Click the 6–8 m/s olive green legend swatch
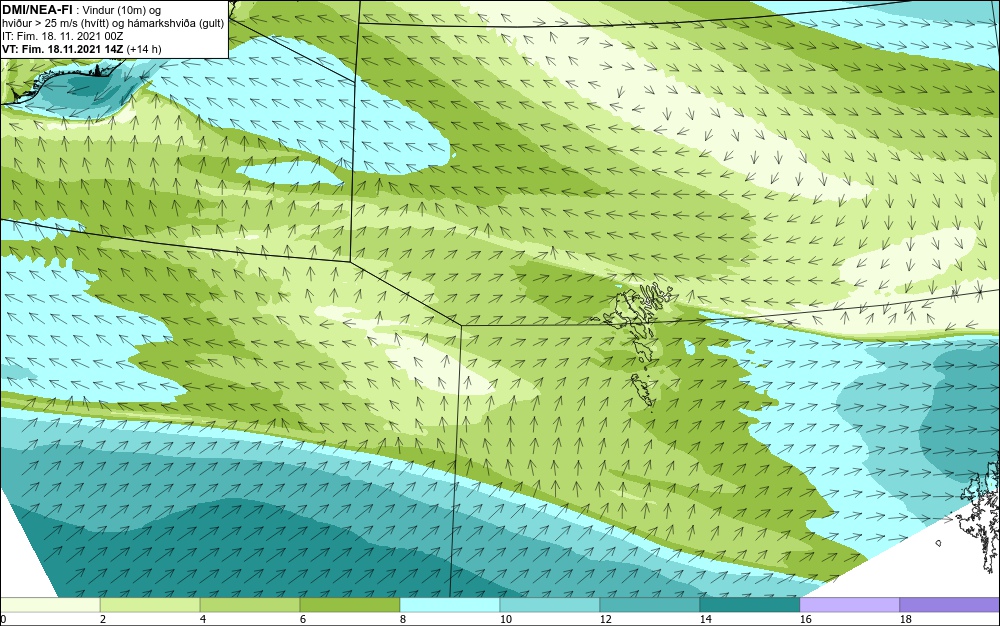 pos(350,605)
